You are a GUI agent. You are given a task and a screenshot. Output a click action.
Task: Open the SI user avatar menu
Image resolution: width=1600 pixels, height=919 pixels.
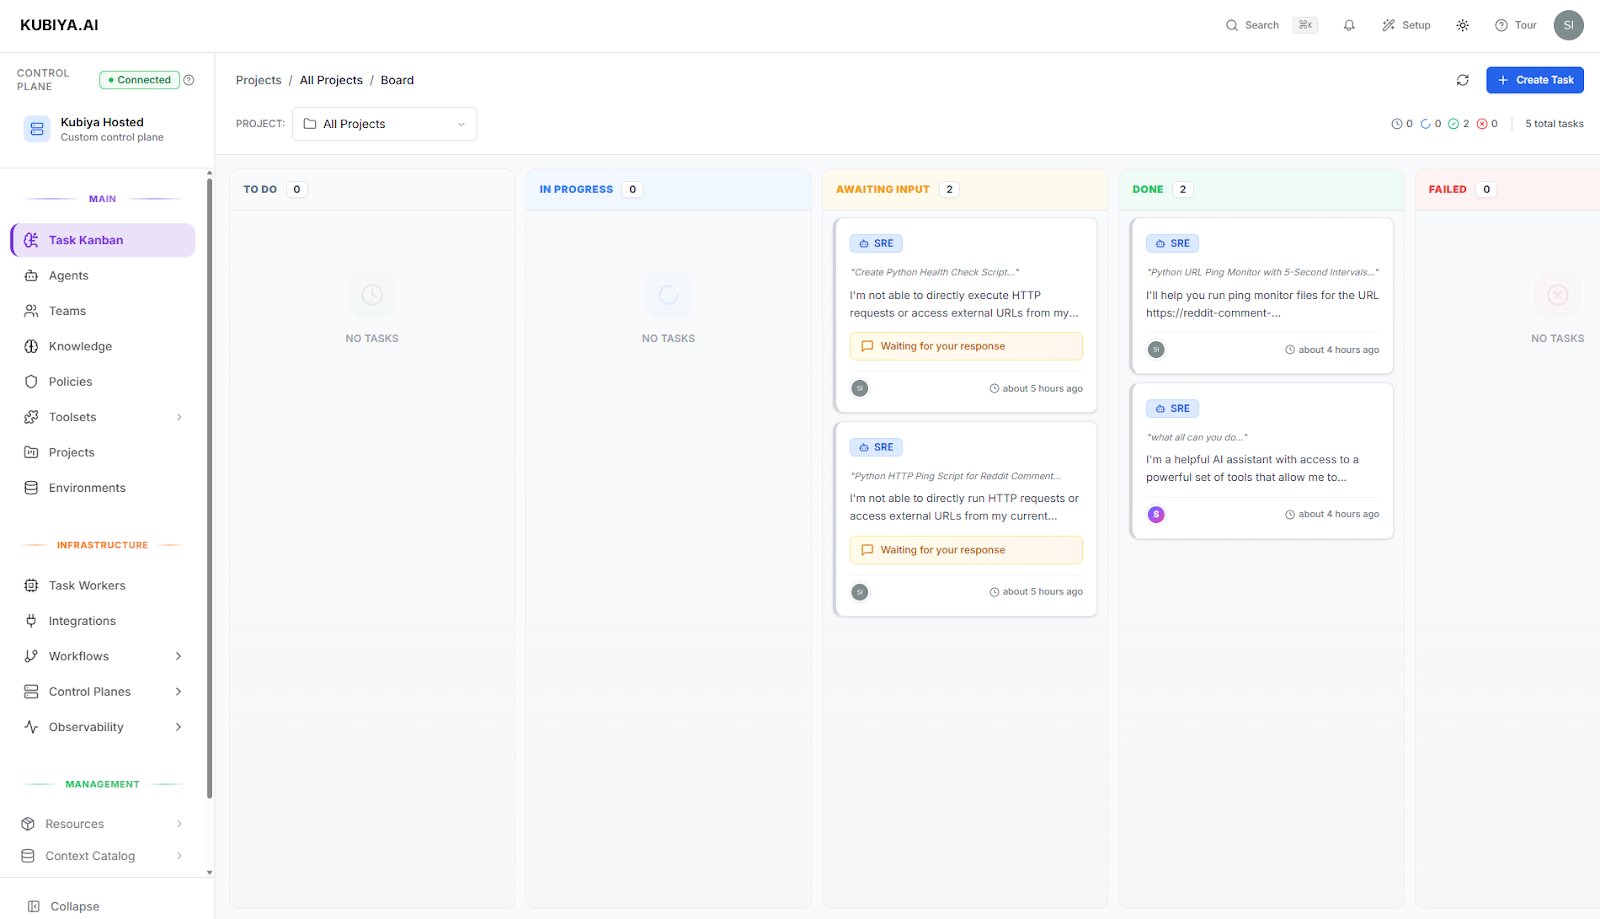tap(1568, 25)
